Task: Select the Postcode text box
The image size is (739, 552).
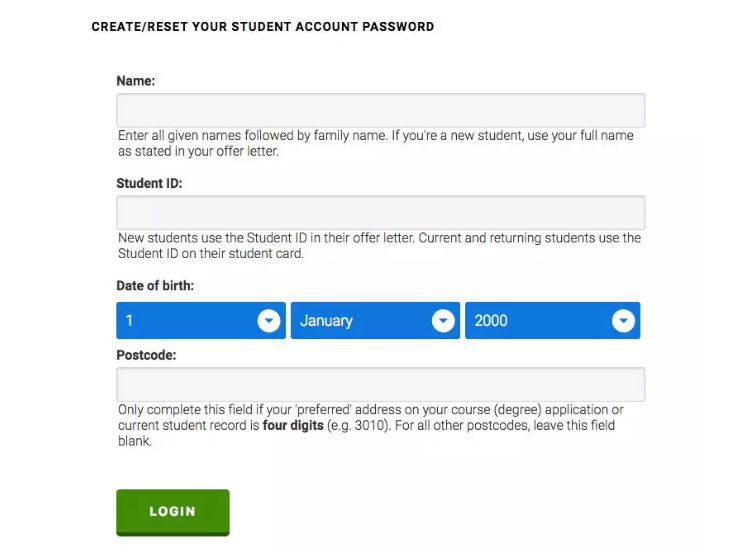Action: tap(380, 384)
